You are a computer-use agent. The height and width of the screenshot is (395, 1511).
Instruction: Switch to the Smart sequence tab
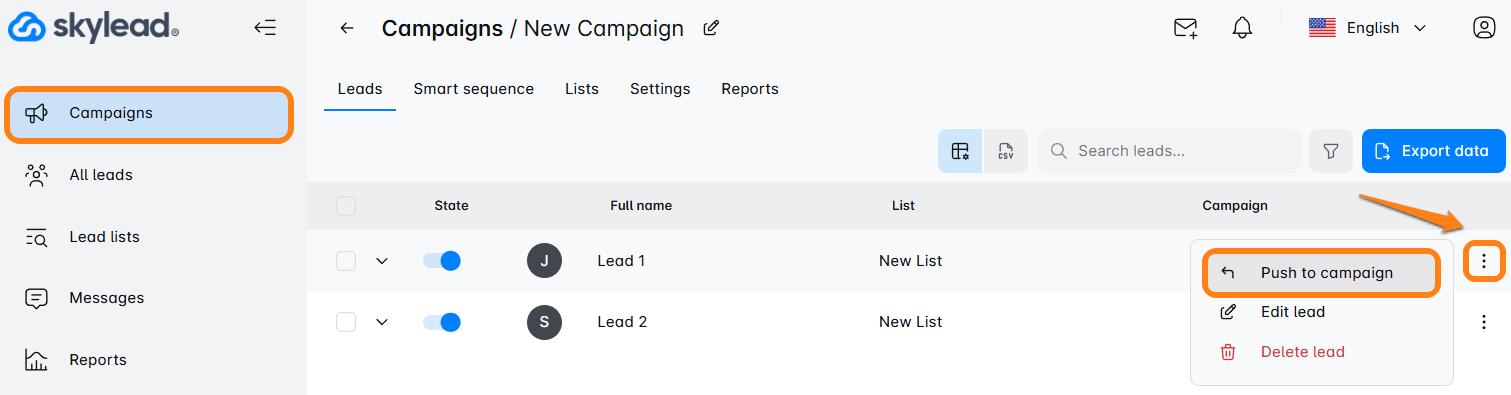[x=474, y=89]
